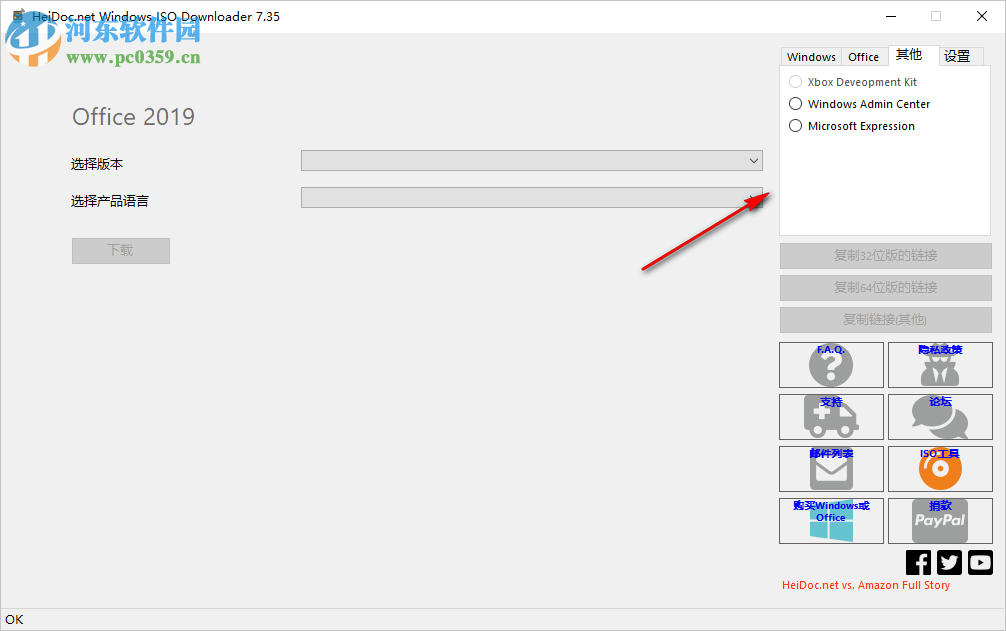
Task: Click the 选择版本 label
Action: tap(97, 164)
